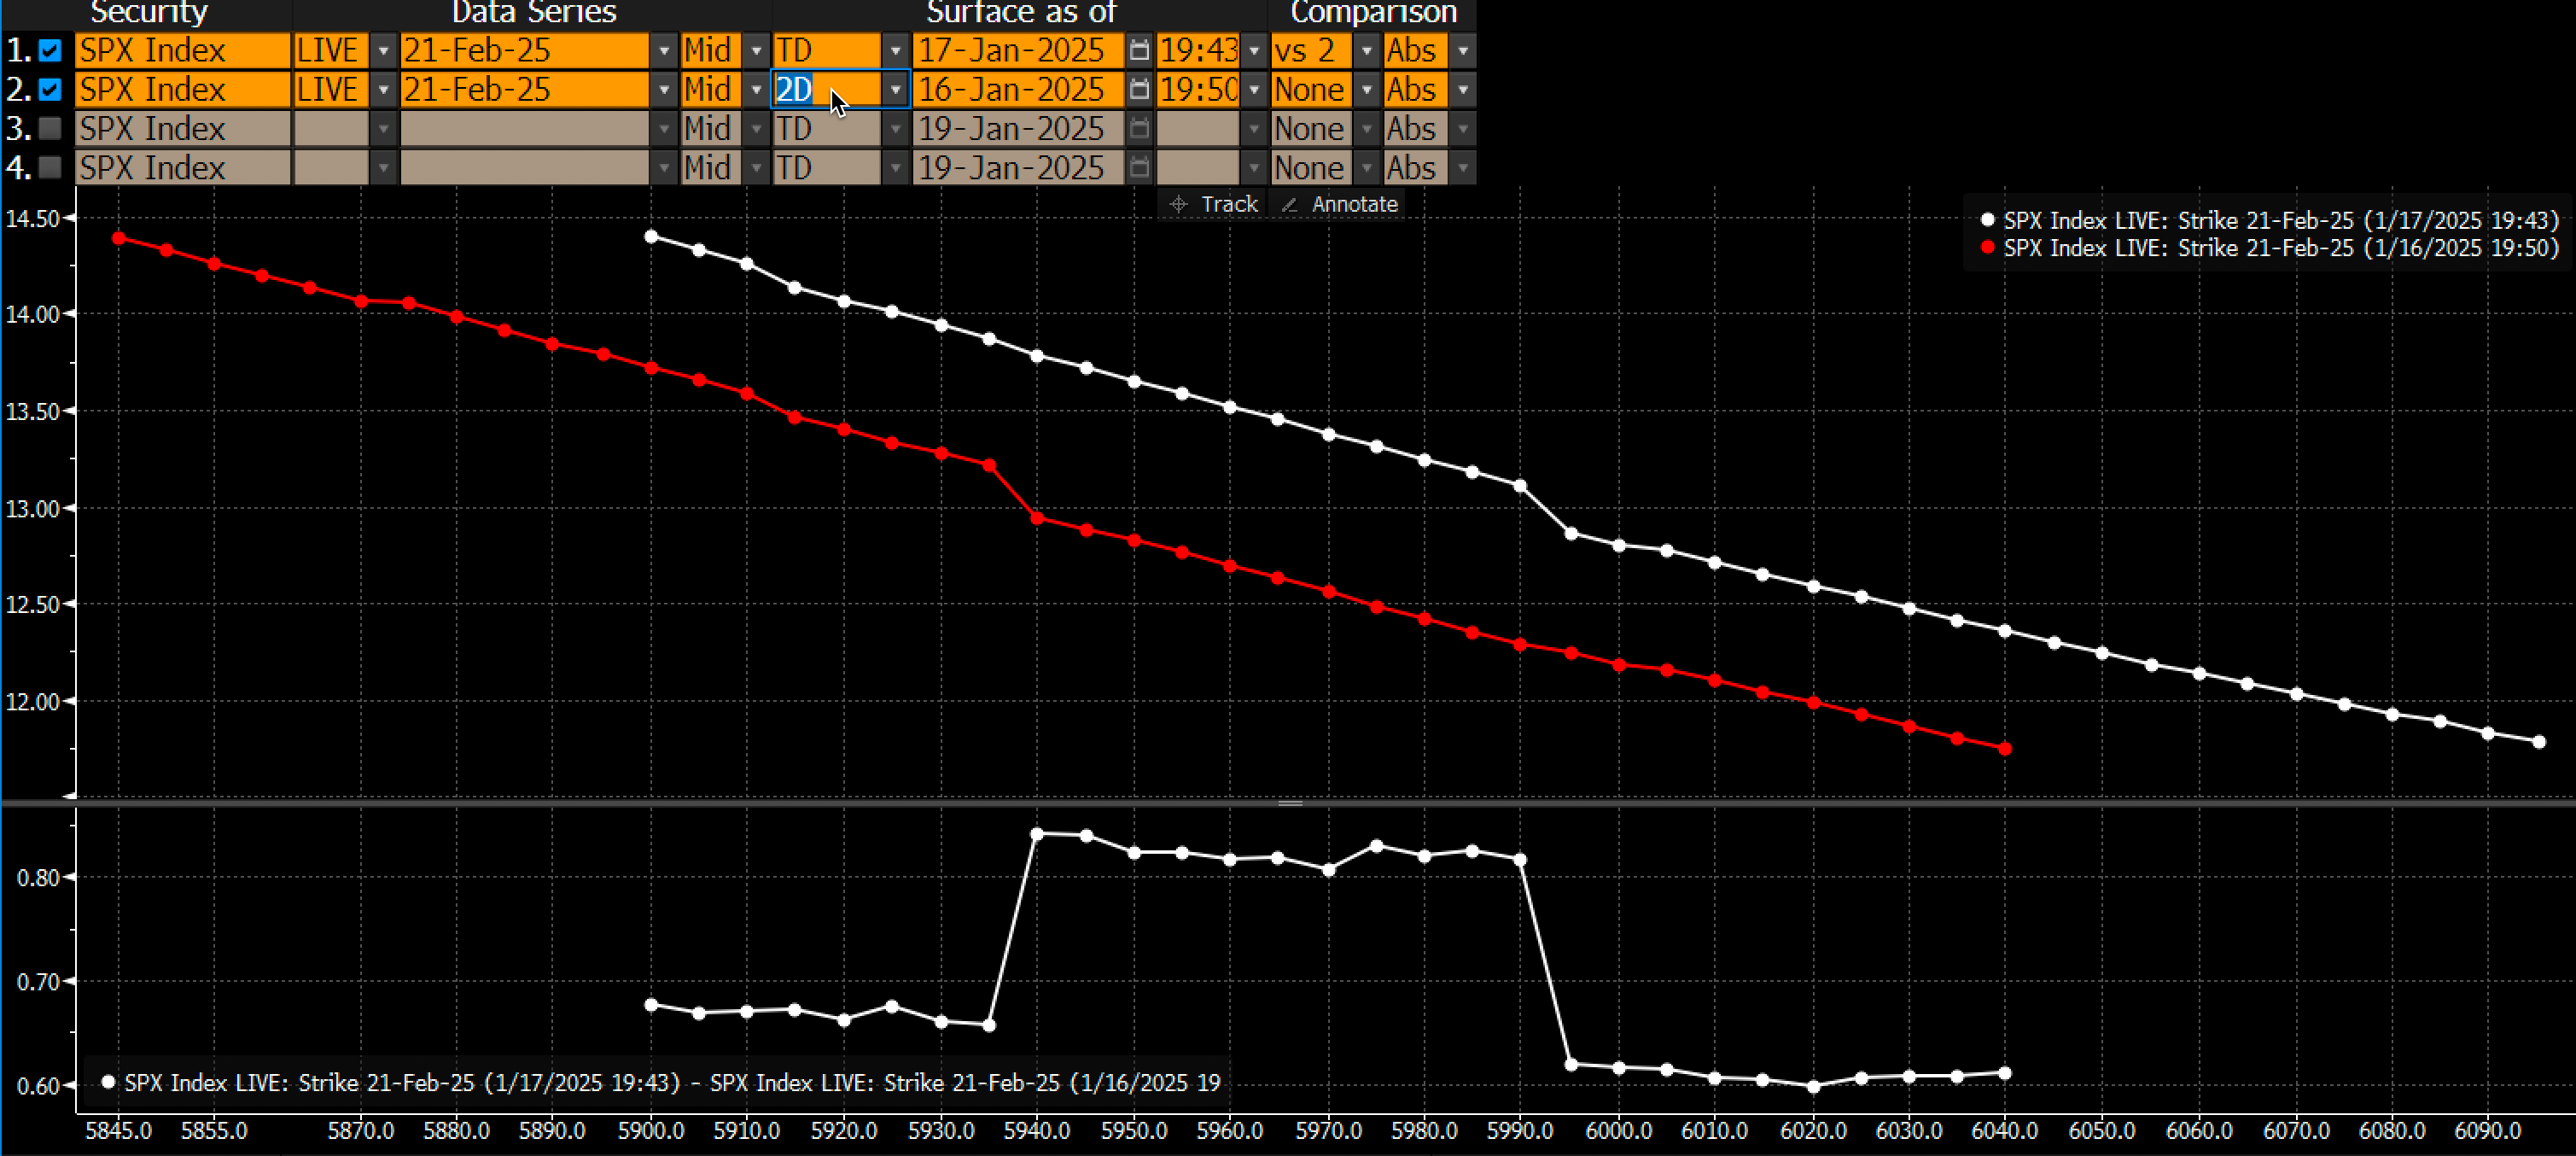2576x1156 pixels.
Task: Open row 1 Mid price dropdown
Action: (x=756, y=50)
